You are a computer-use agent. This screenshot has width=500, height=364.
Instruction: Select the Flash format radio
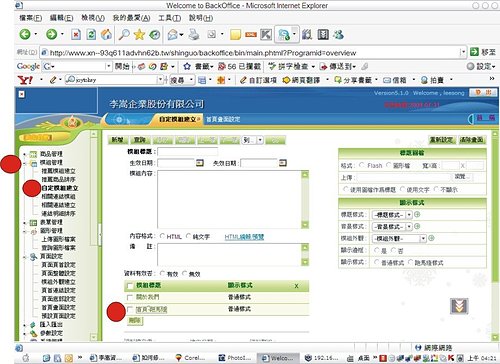pyautogui.click(x=362, y=165)
